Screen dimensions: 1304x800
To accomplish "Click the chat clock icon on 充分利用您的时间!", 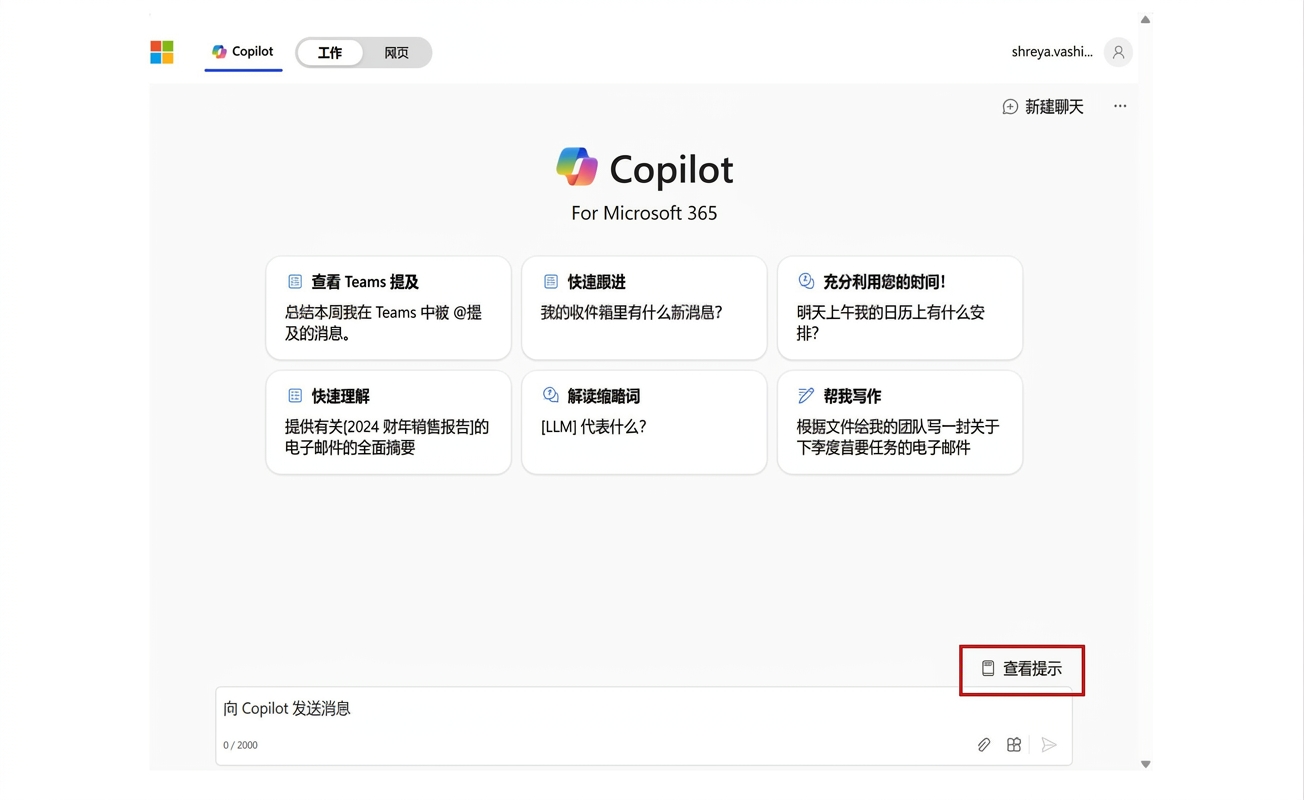I will 806,282.
